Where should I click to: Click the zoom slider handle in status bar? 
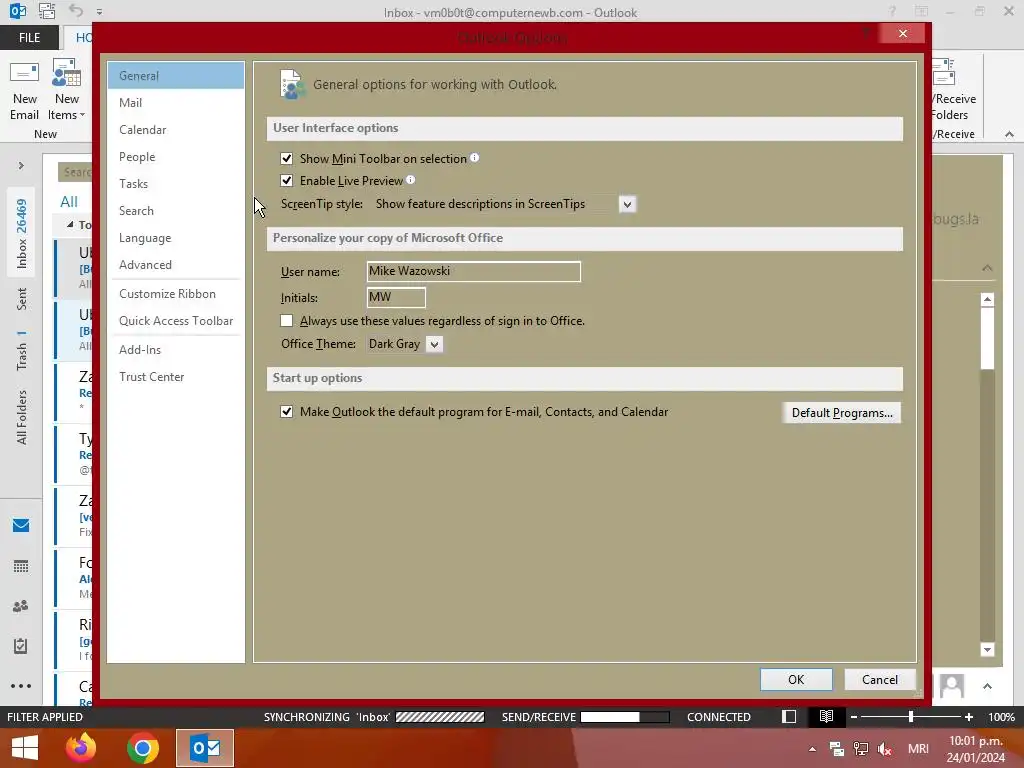click(x=911, y=717)
